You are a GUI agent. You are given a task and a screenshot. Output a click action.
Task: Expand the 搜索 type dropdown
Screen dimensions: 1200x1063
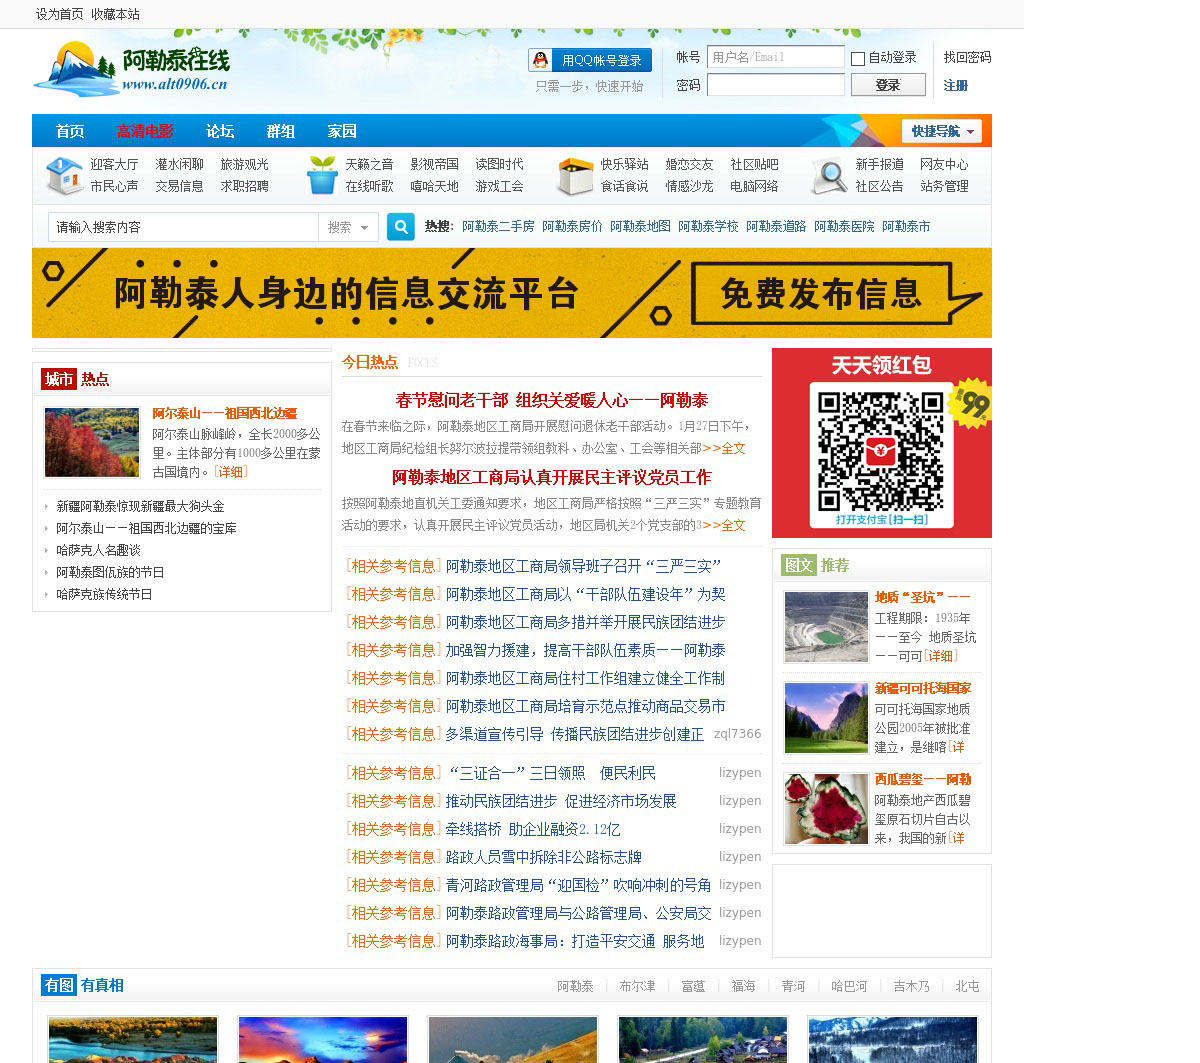pos(348,228)
